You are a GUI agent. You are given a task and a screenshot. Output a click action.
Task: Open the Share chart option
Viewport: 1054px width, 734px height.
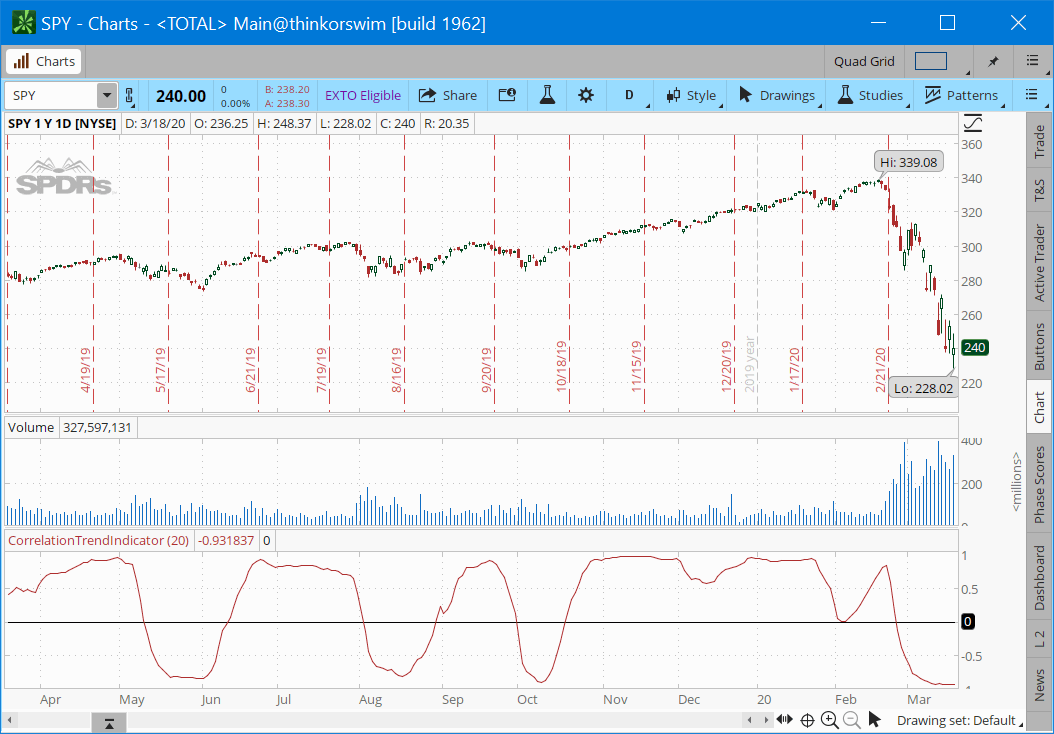pos(447,95)
